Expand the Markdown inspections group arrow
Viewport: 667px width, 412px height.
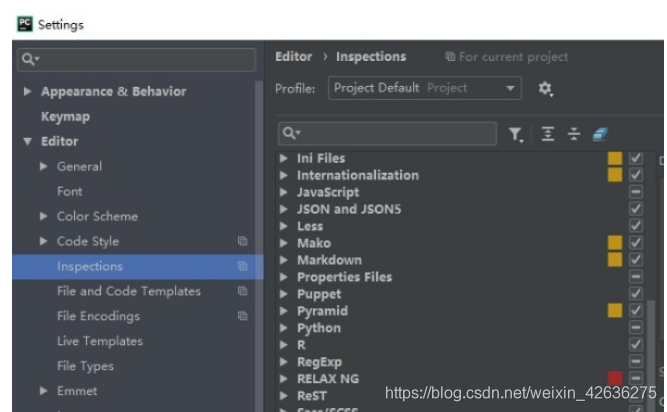point(284,260)
